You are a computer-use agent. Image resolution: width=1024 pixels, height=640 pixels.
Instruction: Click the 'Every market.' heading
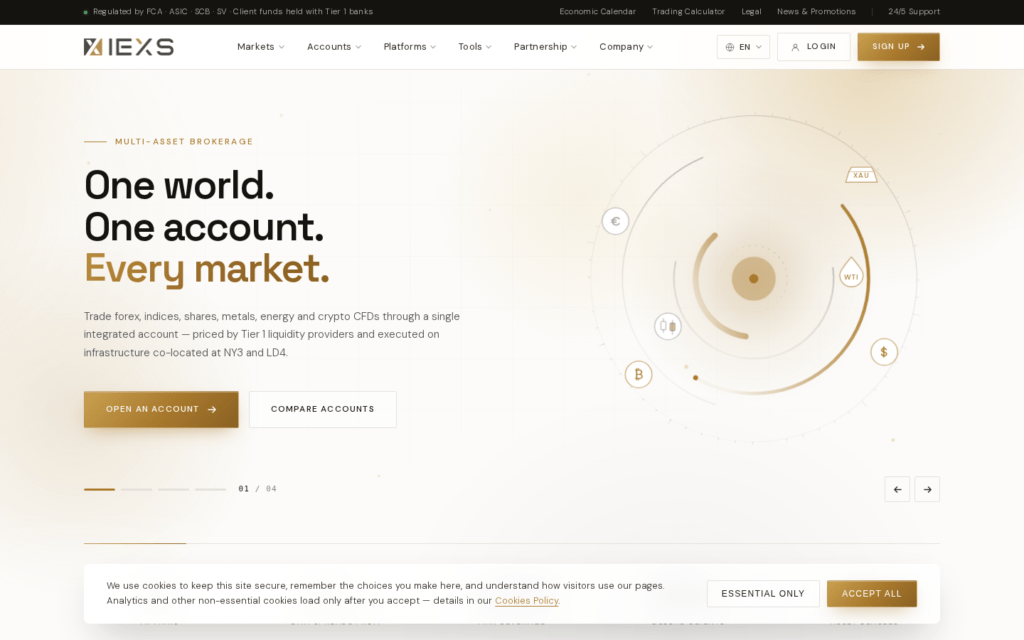tap(206, 268)
